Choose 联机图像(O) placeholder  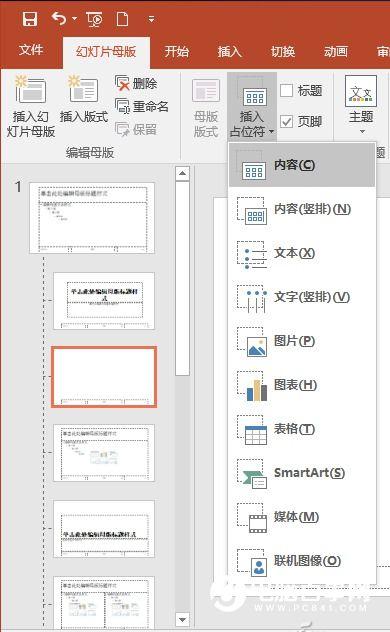click(x=302, y=561)
